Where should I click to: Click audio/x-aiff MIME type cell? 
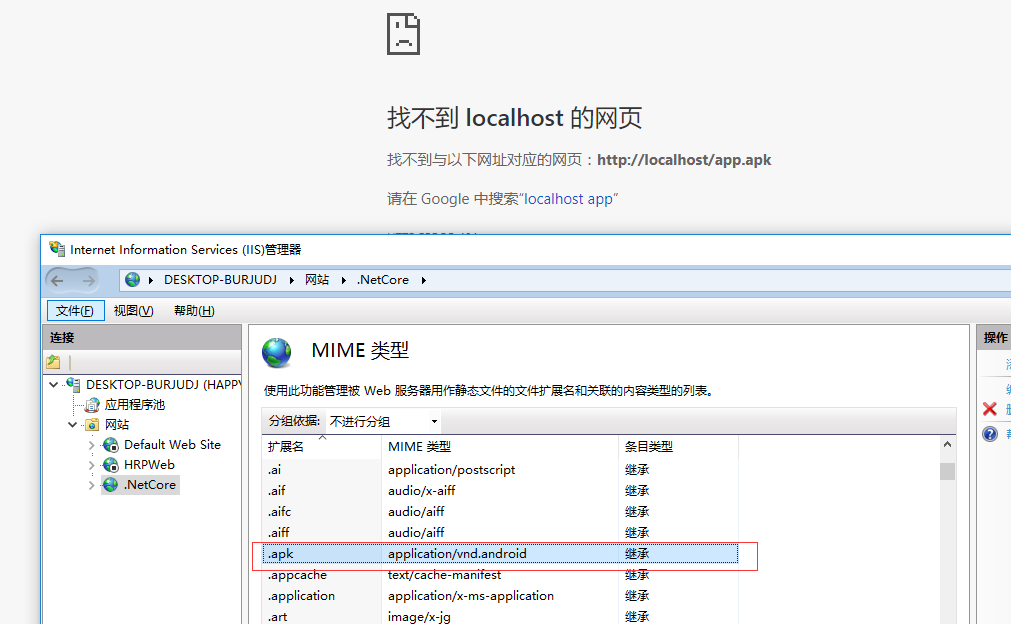422,491
